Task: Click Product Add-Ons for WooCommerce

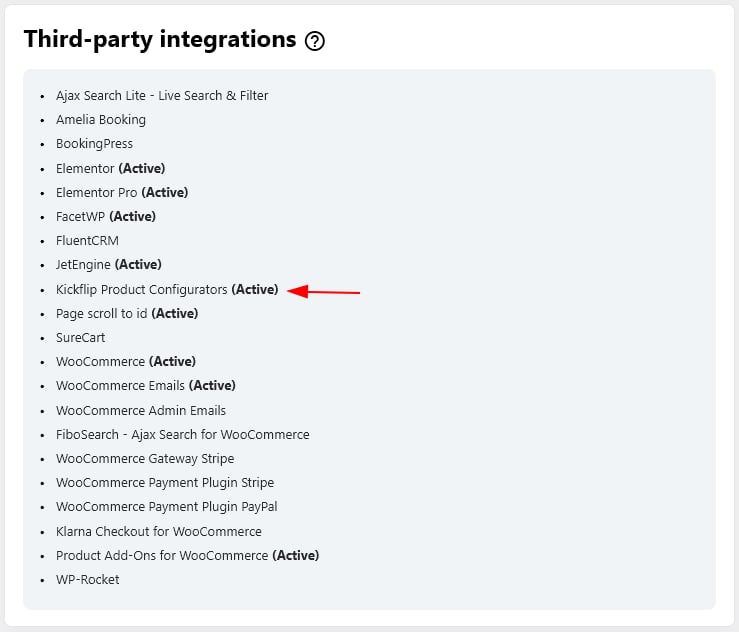Action: click(x=188, y=556)
